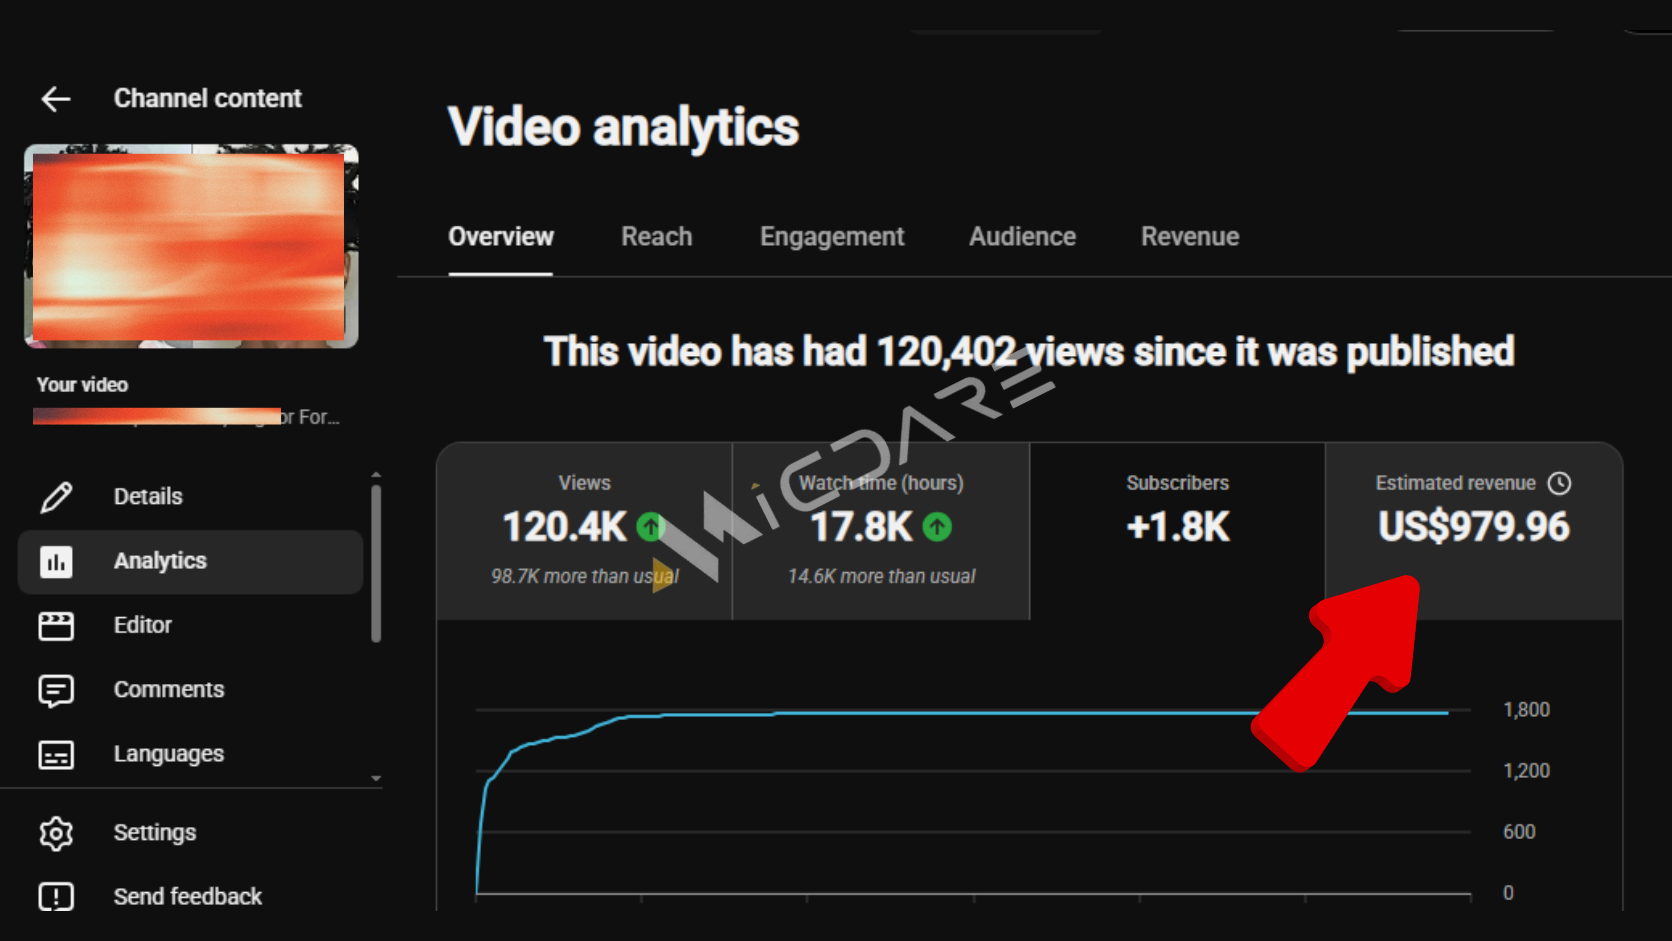
Task: Open Languages in the sidebar
Action: [x=190, y=755]
